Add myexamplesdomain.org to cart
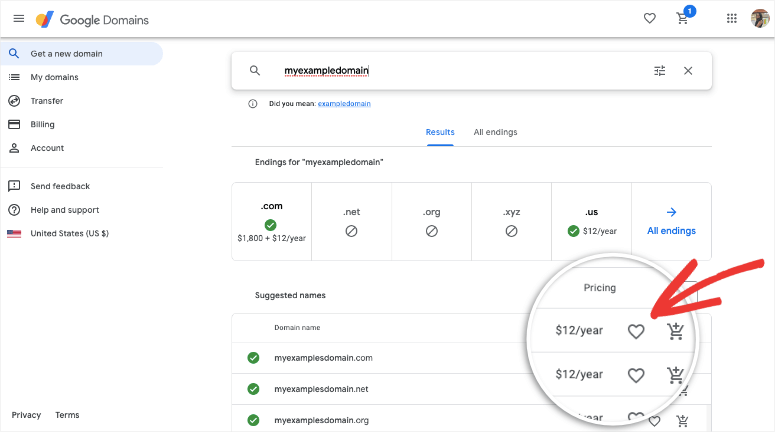Image resolution: width=775 pixels, height=432 pixels. pyautogui.click(x=683, y=421)
